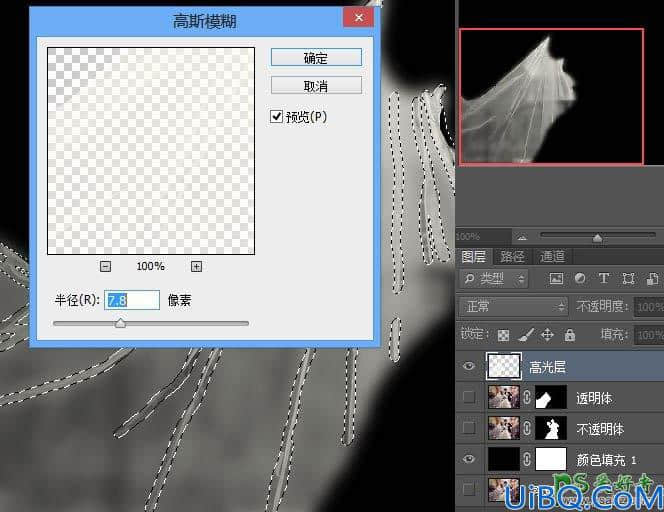This screenshot has width=664, height=512.
Task: Open the 正常 blend mode dropdown
Action: click(x=513, y=307)
